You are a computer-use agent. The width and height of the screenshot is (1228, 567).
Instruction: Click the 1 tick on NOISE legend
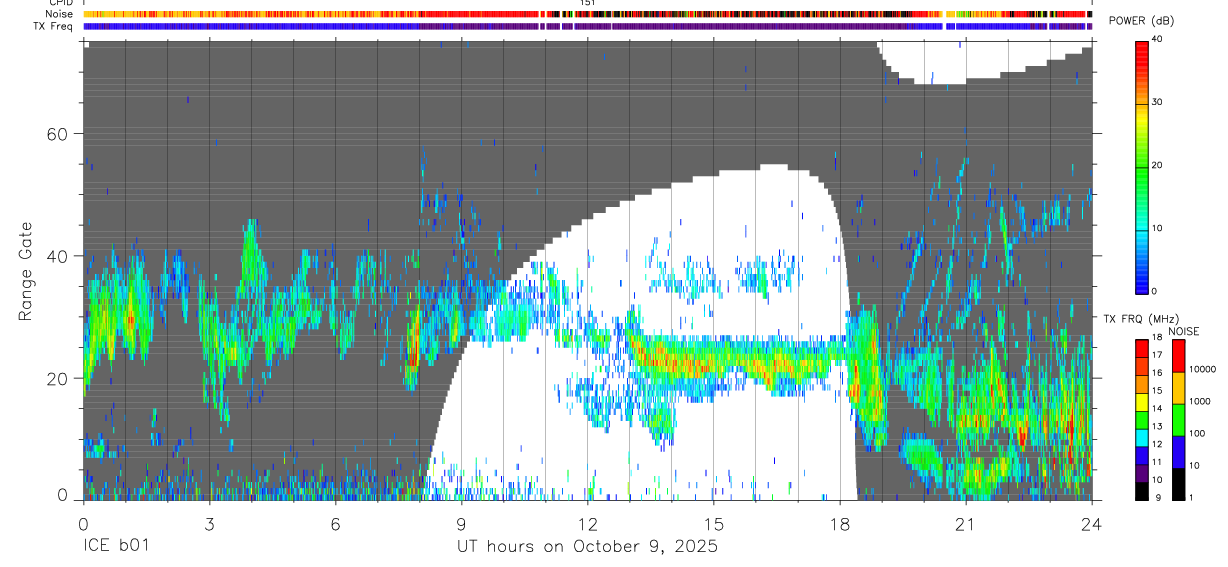[x=1193, y=498]
